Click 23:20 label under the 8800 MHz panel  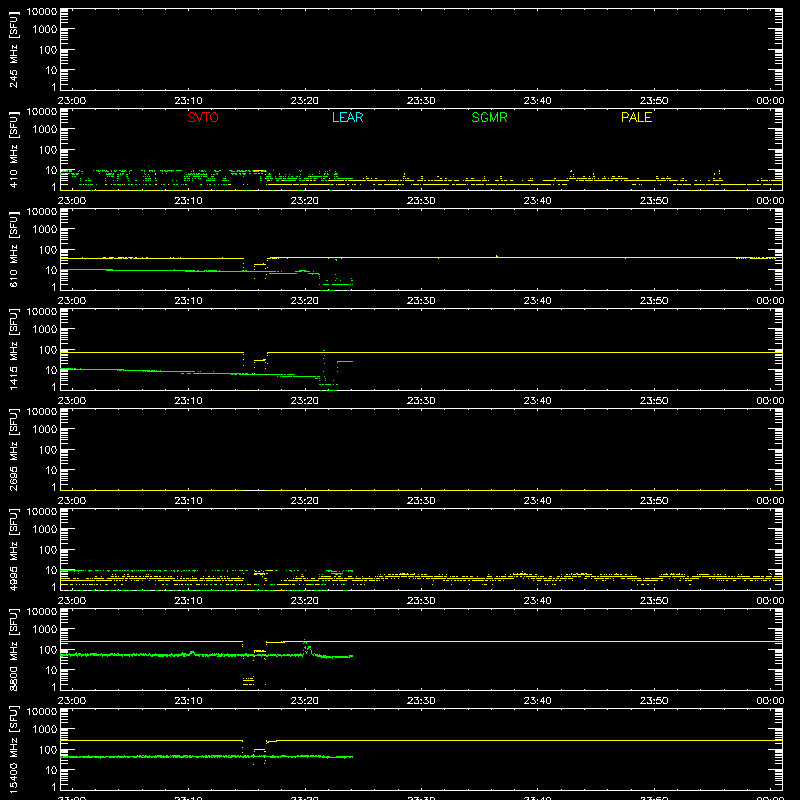click(x=305, y=701)
